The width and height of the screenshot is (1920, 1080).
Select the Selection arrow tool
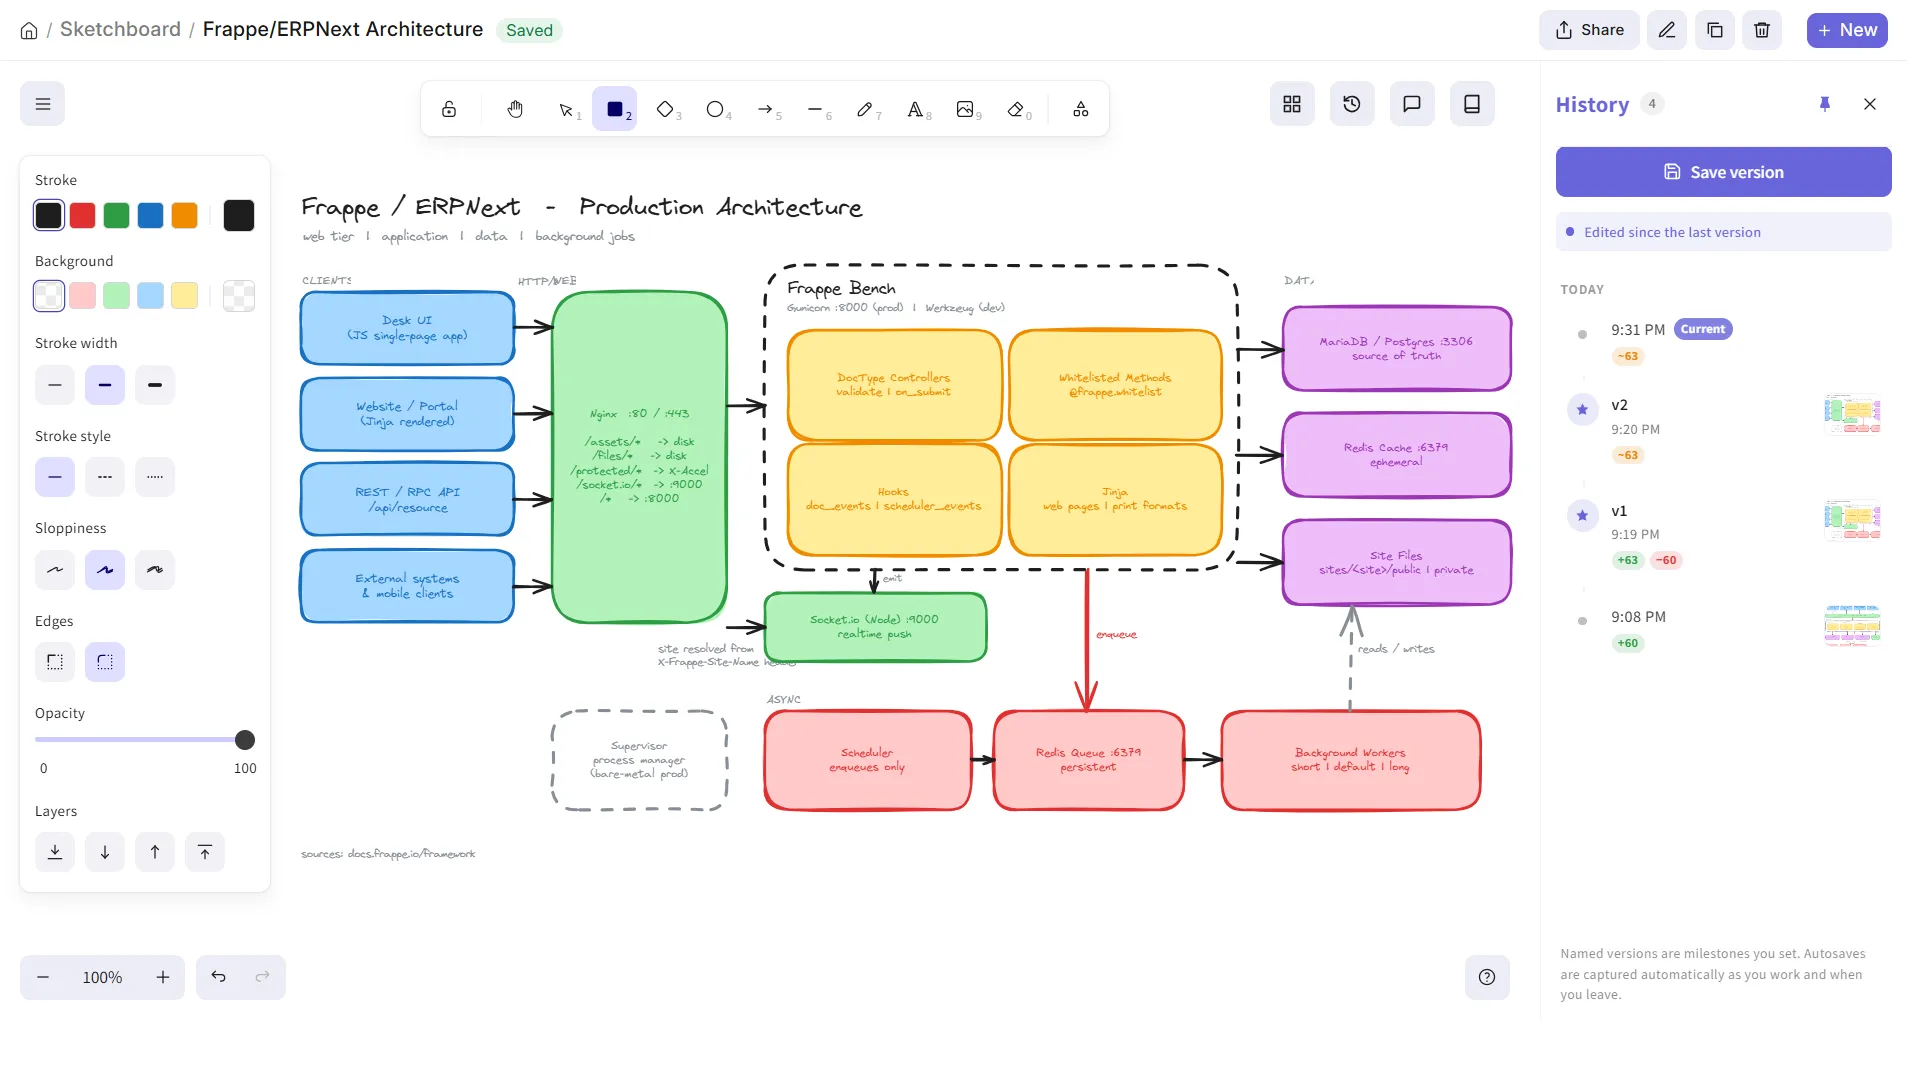pos(567,109)
